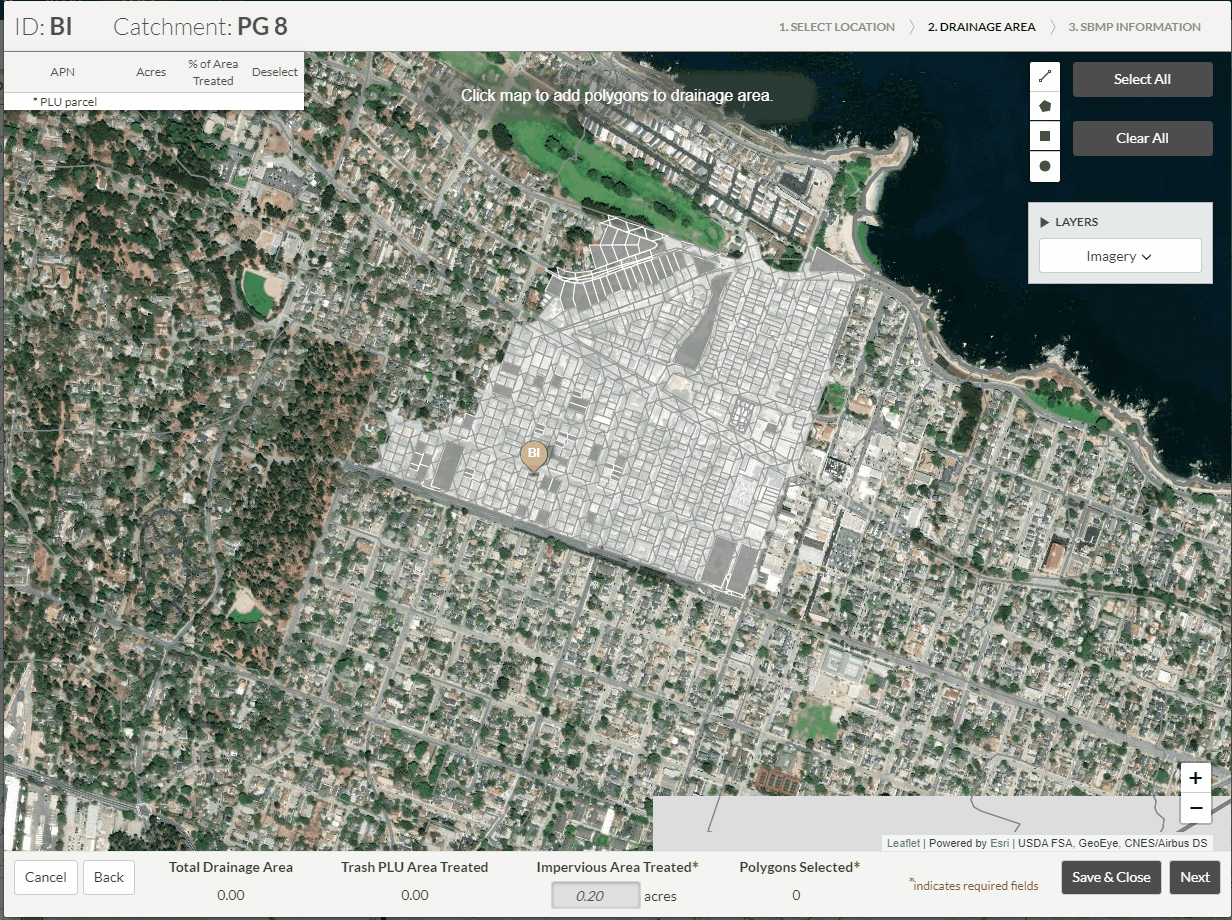Screen dimensions: 1232x920
Task: Click the Clear All button
Action: click(x=1142, y=138)
